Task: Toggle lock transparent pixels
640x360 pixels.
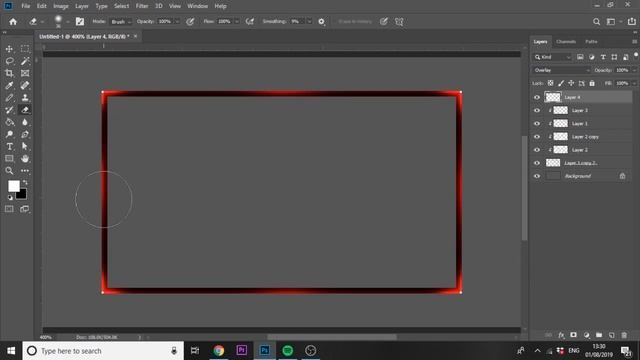Action: pyautogui.click(x=550, y=83)
